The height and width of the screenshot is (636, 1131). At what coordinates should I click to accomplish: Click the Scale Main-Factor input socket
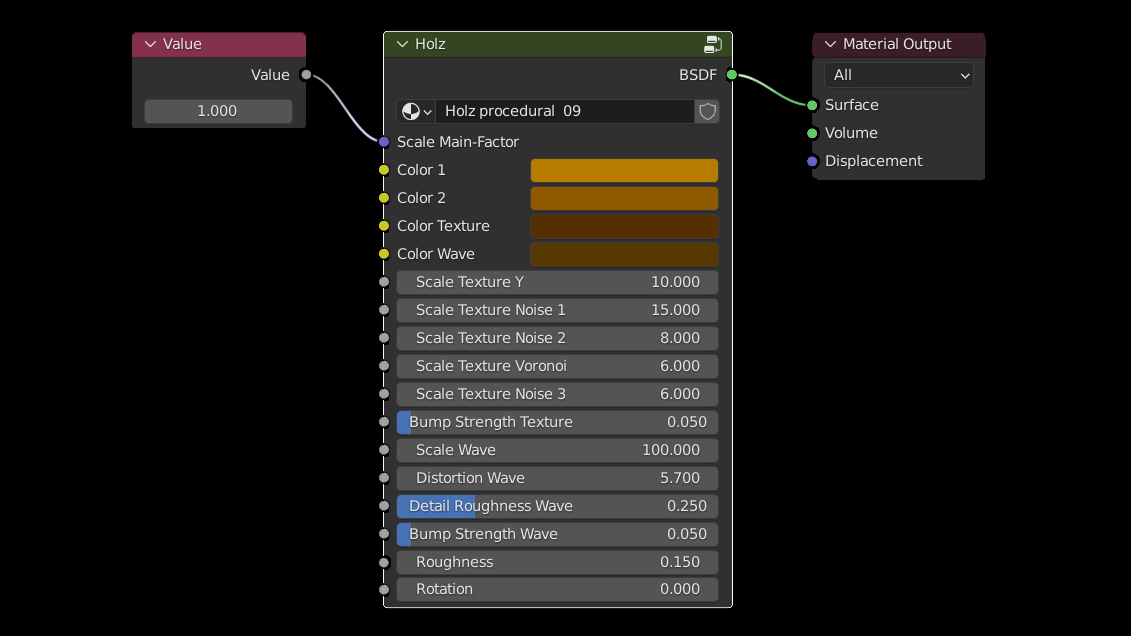(384, 142)
